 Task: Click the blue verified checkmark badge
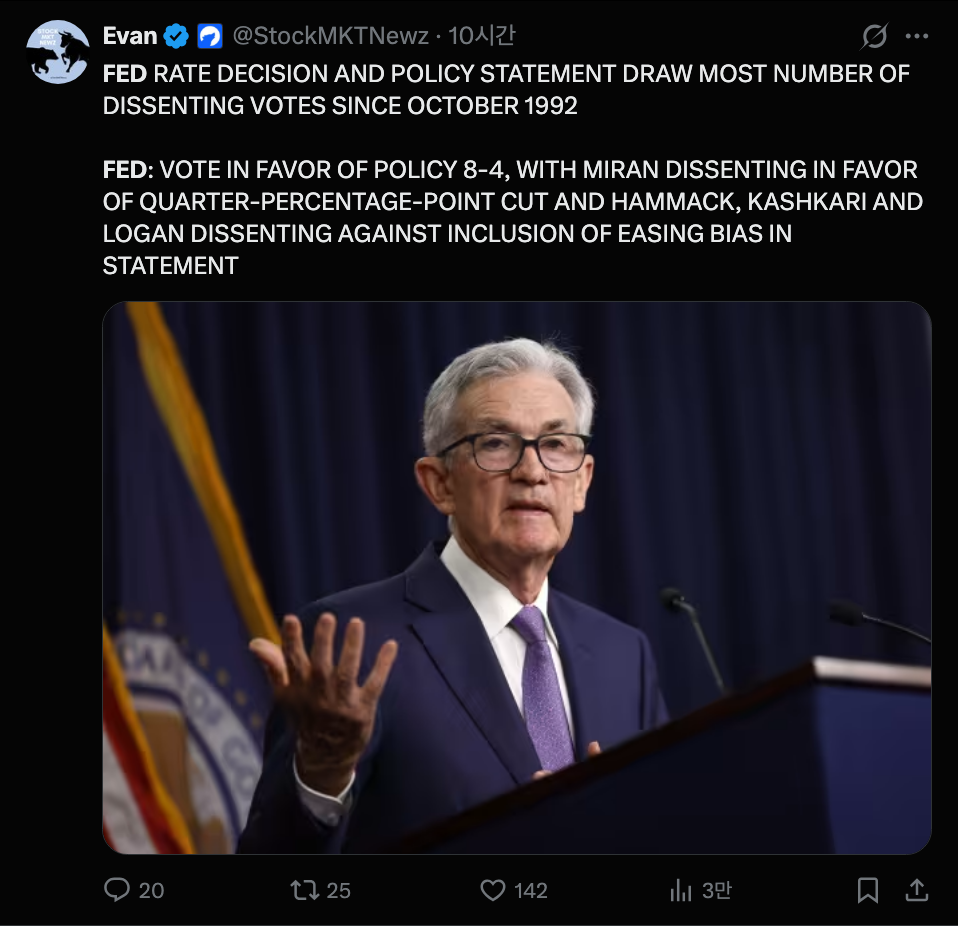tap(176, 37)
